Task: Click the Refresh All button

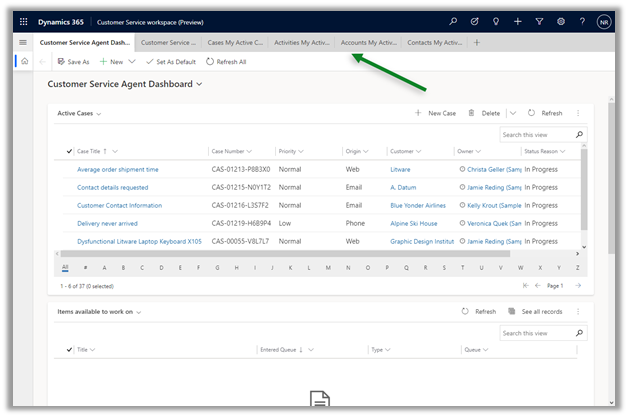Action: [x=226, y=62]
